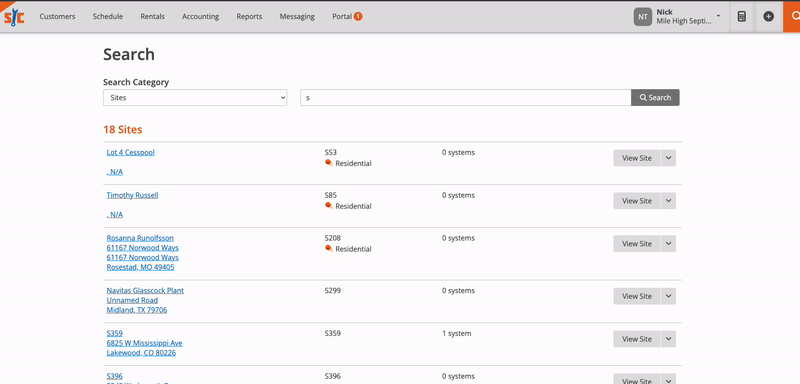Expand dropdown next to Lot 4 Cesspool View Site
This screenshot has width=800, height=384.
(x=668, y=158)
